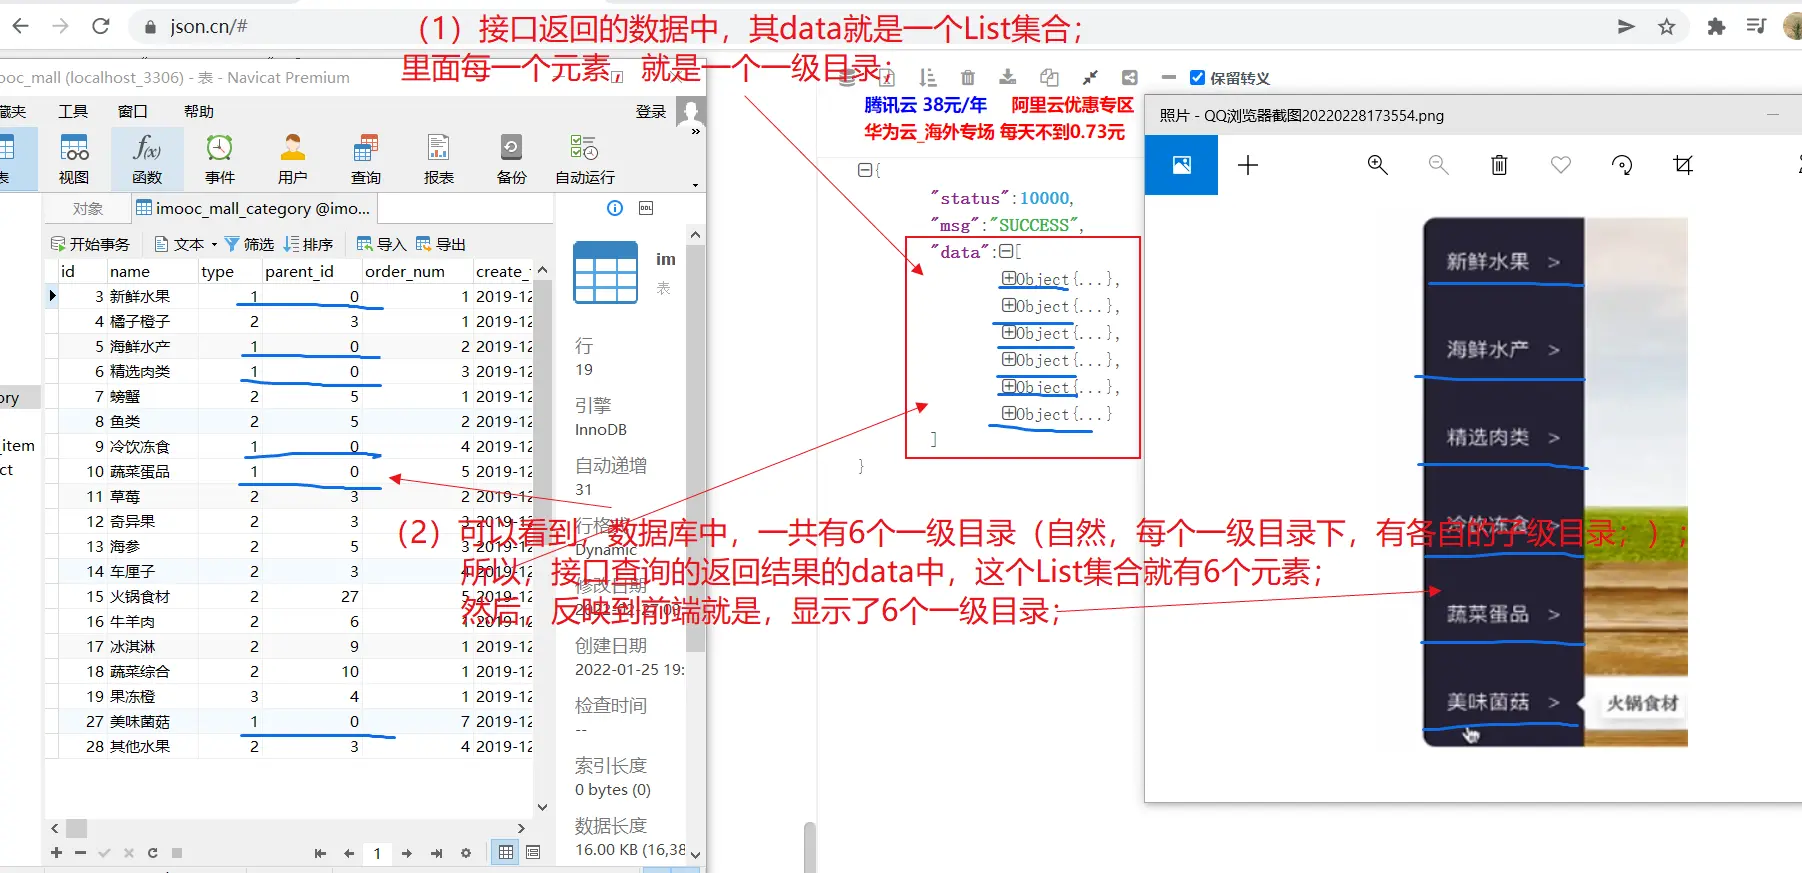The width and height of the screenshot is (1802, 873).
Task: Refresh the table data in Navicat
Action: (152, 853)
